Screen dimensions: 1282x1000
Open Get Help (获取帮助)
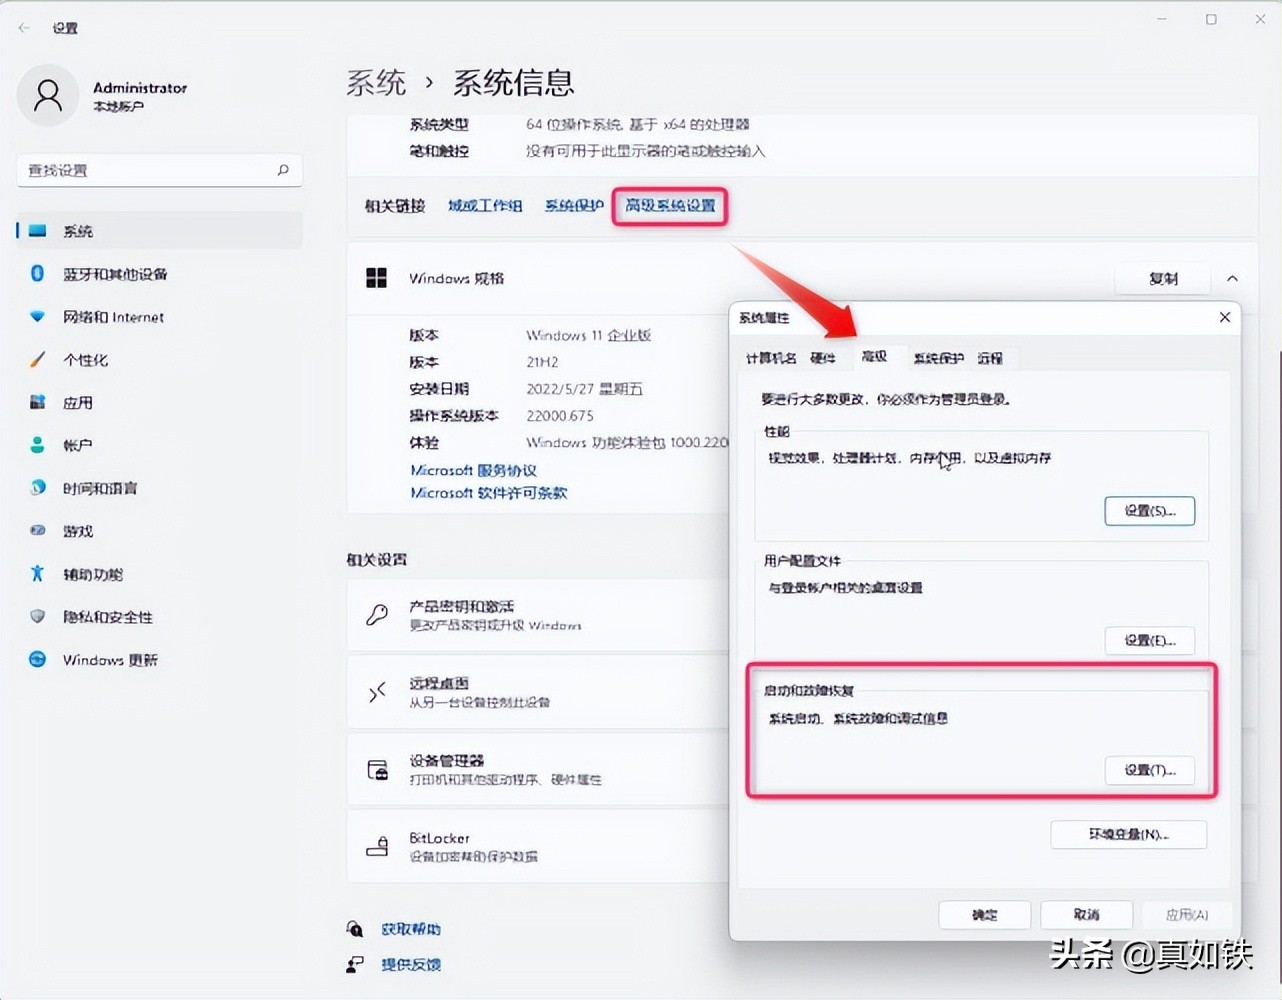coord(410,928)
